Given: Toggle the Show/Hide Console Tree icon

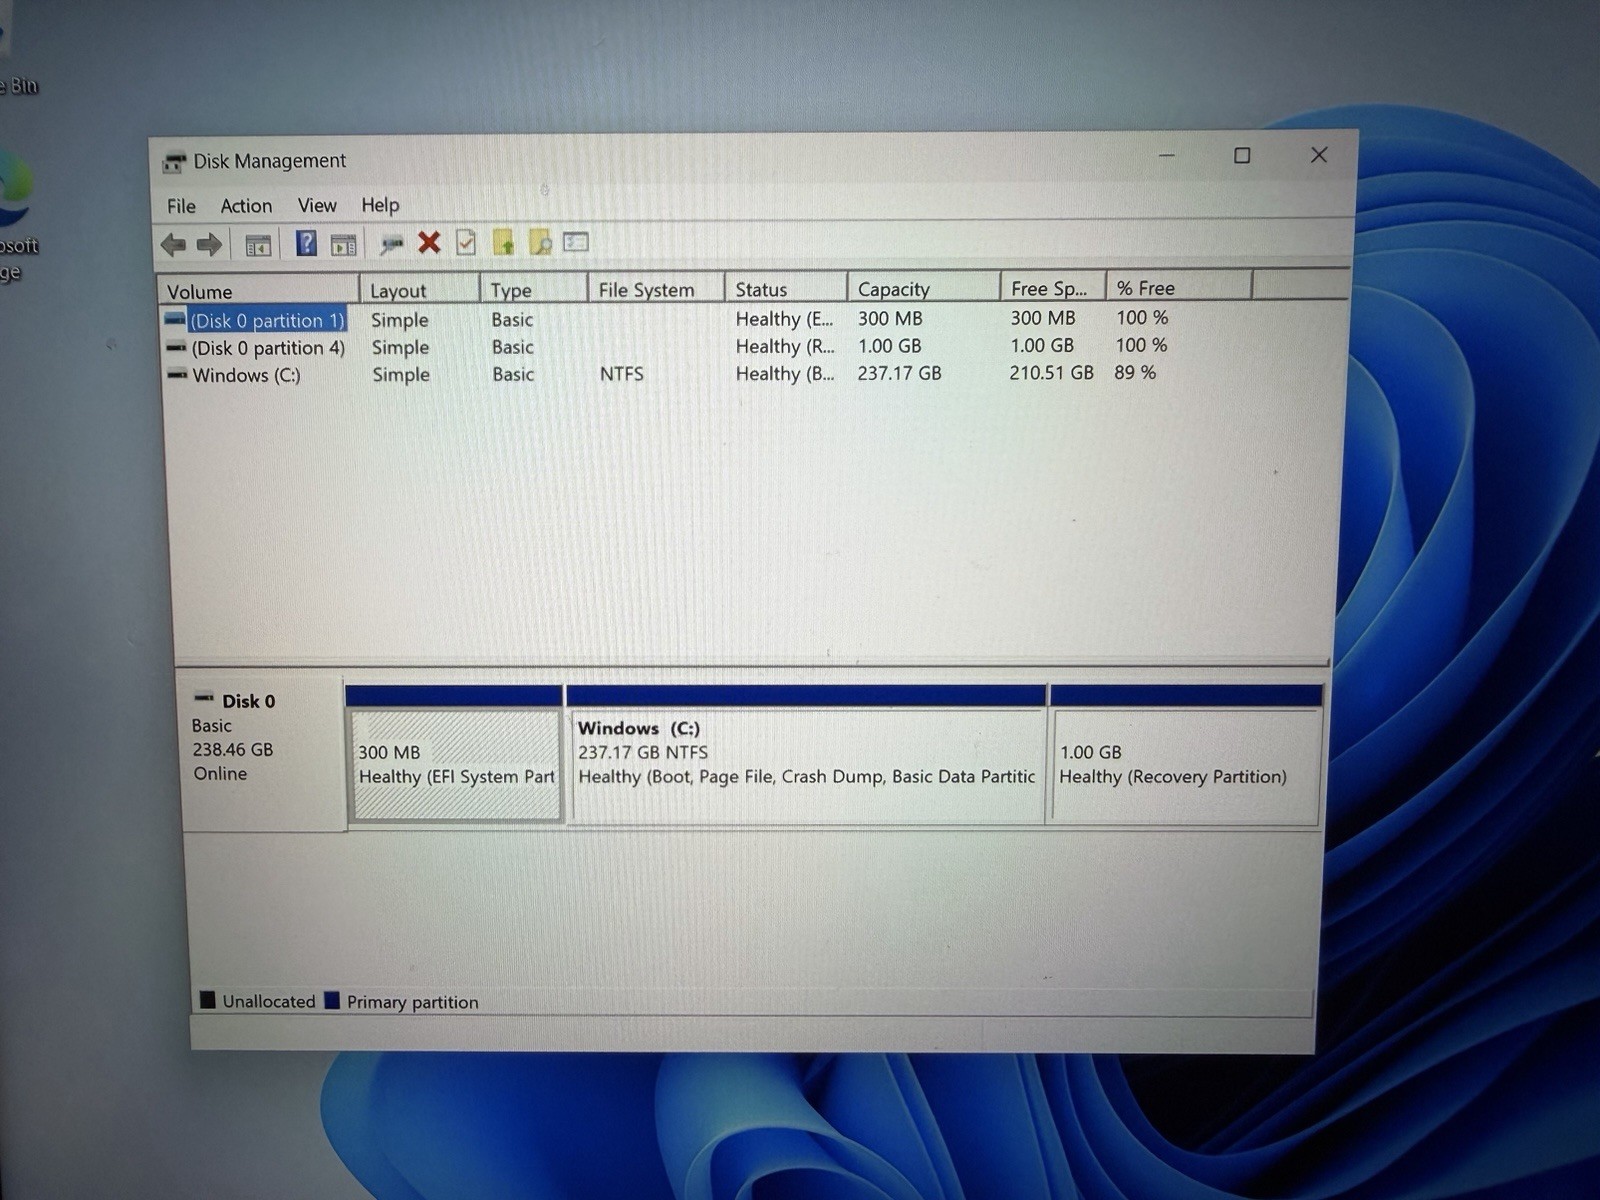Looking at the screenshot, I should [x=258, y=245].
